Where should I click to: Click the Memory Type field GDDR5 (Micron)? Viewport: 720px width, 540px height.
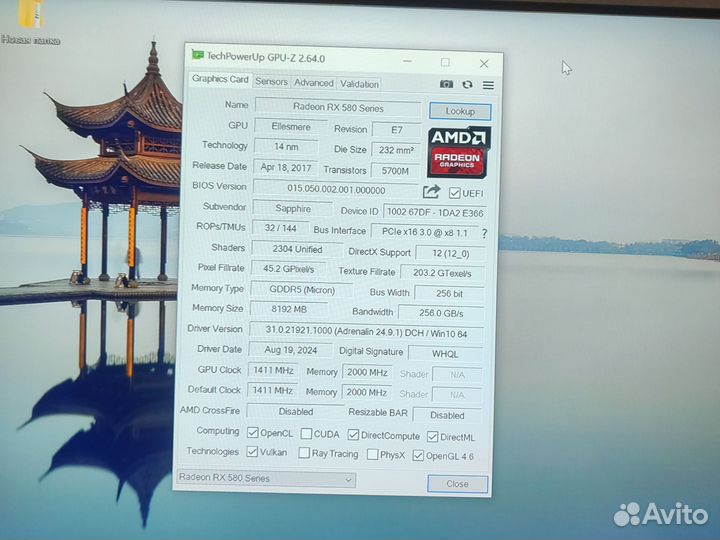click(x=302, y=290)
